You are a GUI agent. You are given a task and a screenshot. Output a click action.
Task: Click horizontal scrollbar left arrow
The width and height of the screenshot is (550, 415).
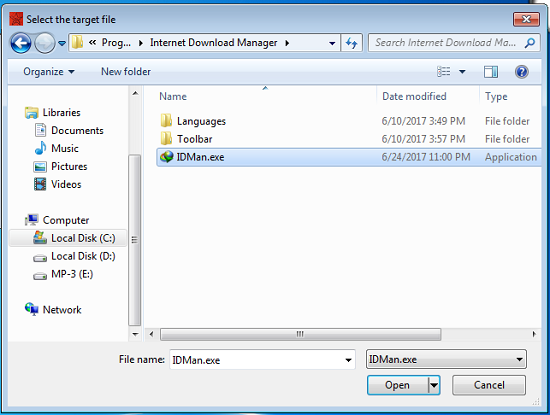152,334
